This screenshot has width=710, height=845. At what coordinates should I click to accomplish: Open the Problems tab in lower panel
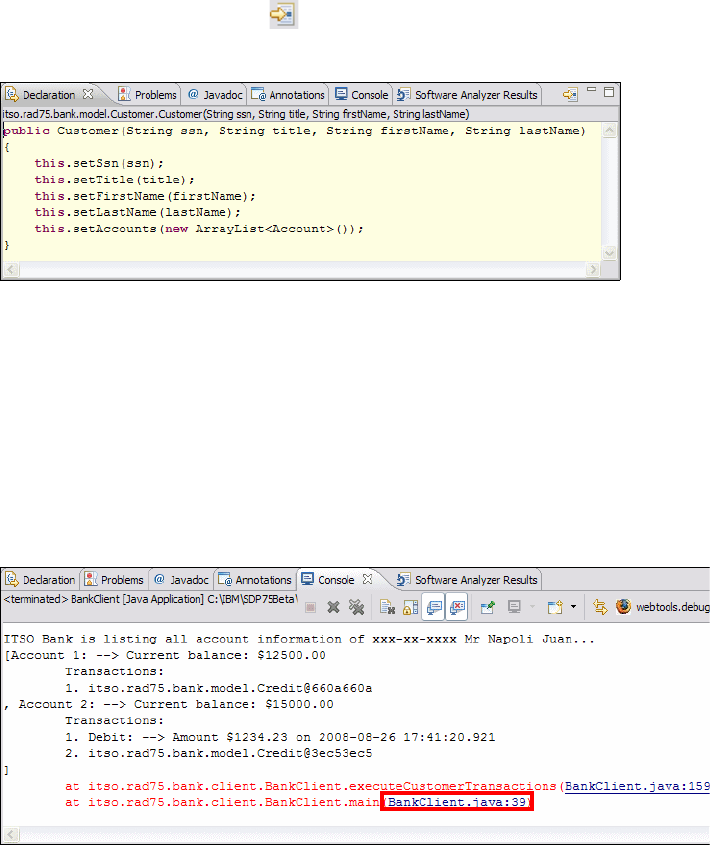[114, 580]
